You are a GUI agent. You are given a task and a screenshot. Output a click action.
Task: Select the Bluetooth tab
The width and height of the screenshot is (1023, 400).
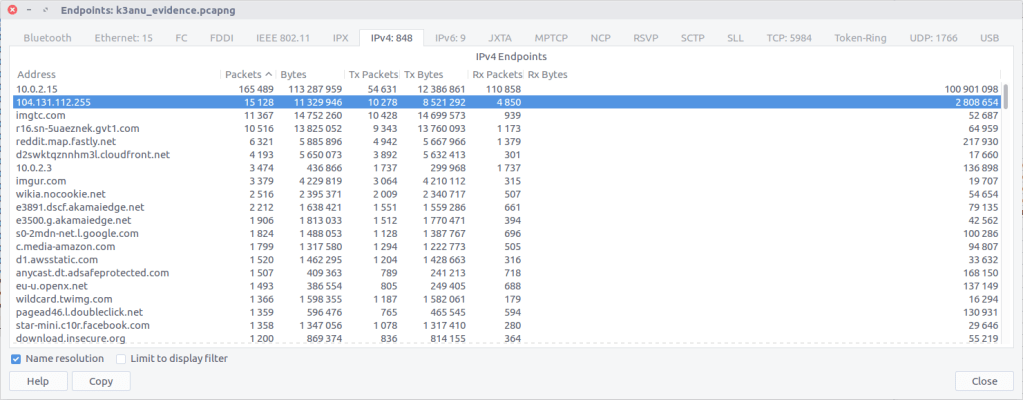click(x=47, y=38)
